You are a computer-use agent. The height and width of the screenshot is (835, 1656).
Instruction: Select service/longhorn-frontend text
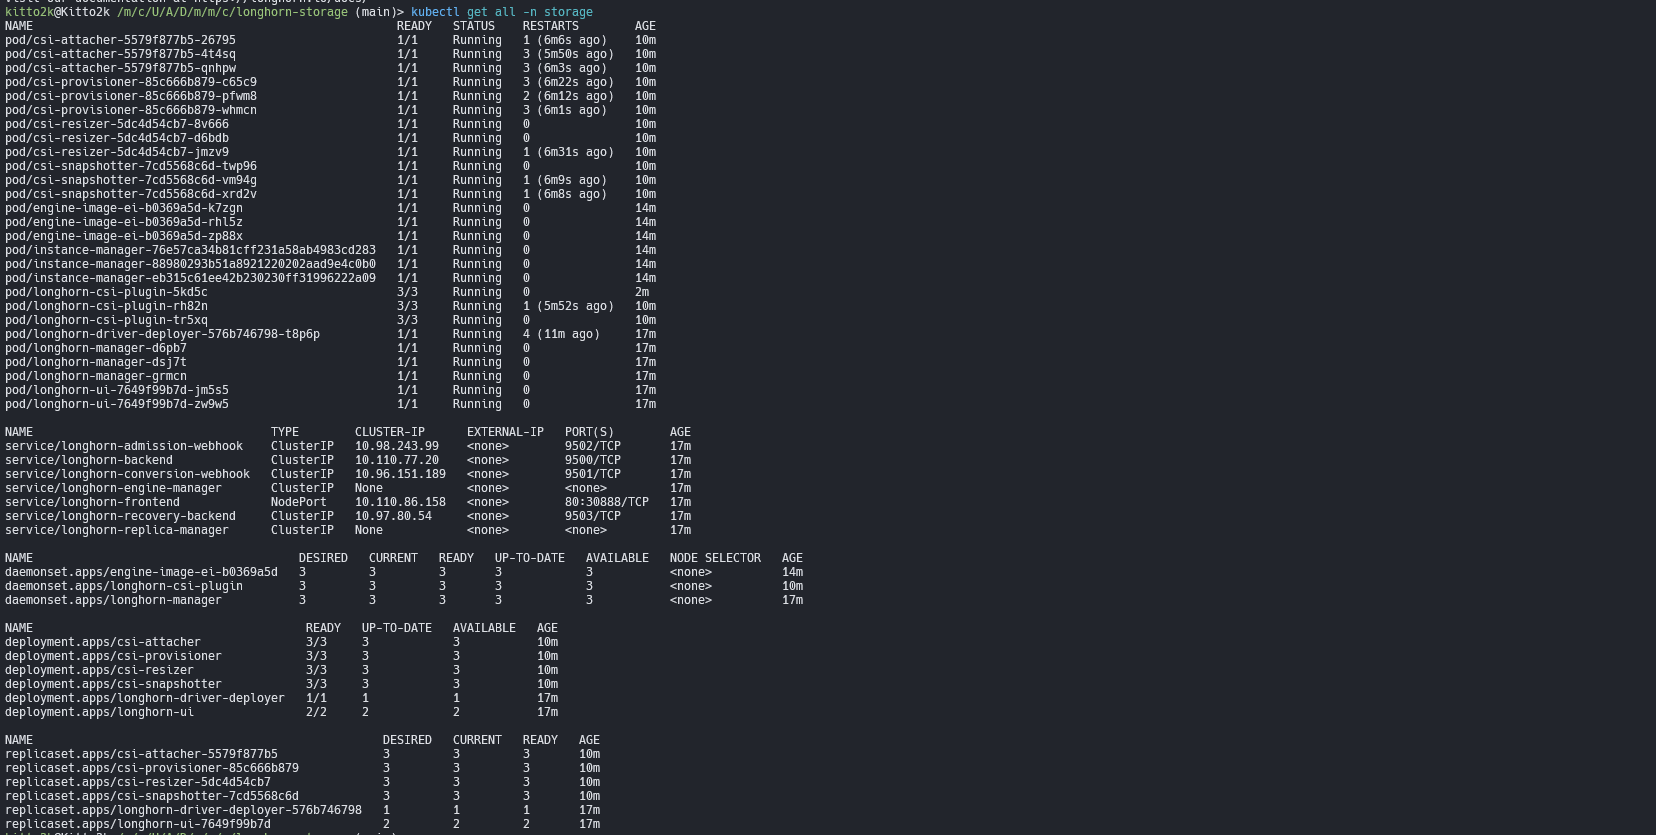point(92,502)
